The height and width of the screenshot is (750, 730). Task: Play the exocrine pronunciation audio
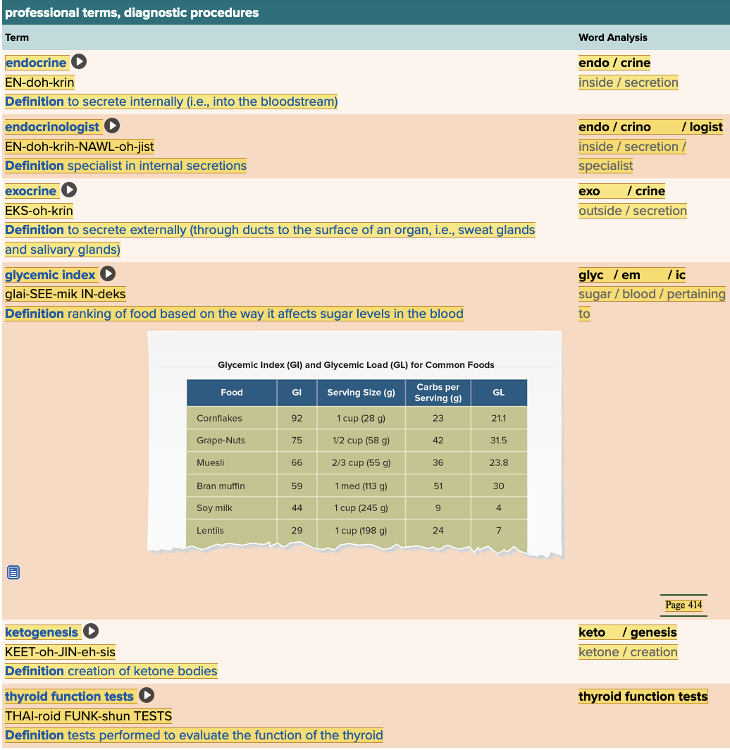69,190
